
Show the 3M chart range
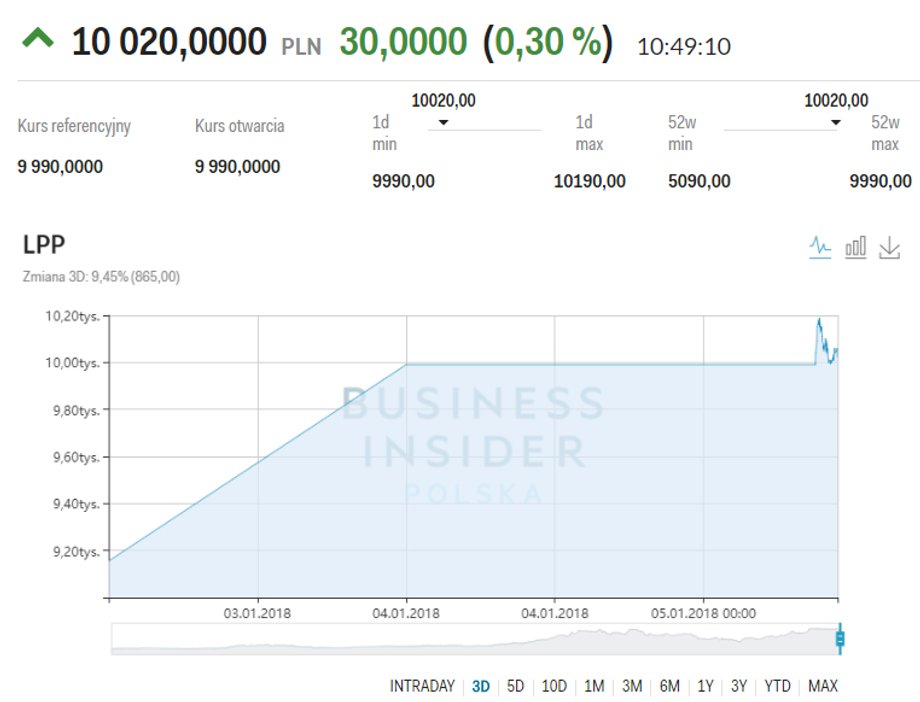tap(632, 686)
